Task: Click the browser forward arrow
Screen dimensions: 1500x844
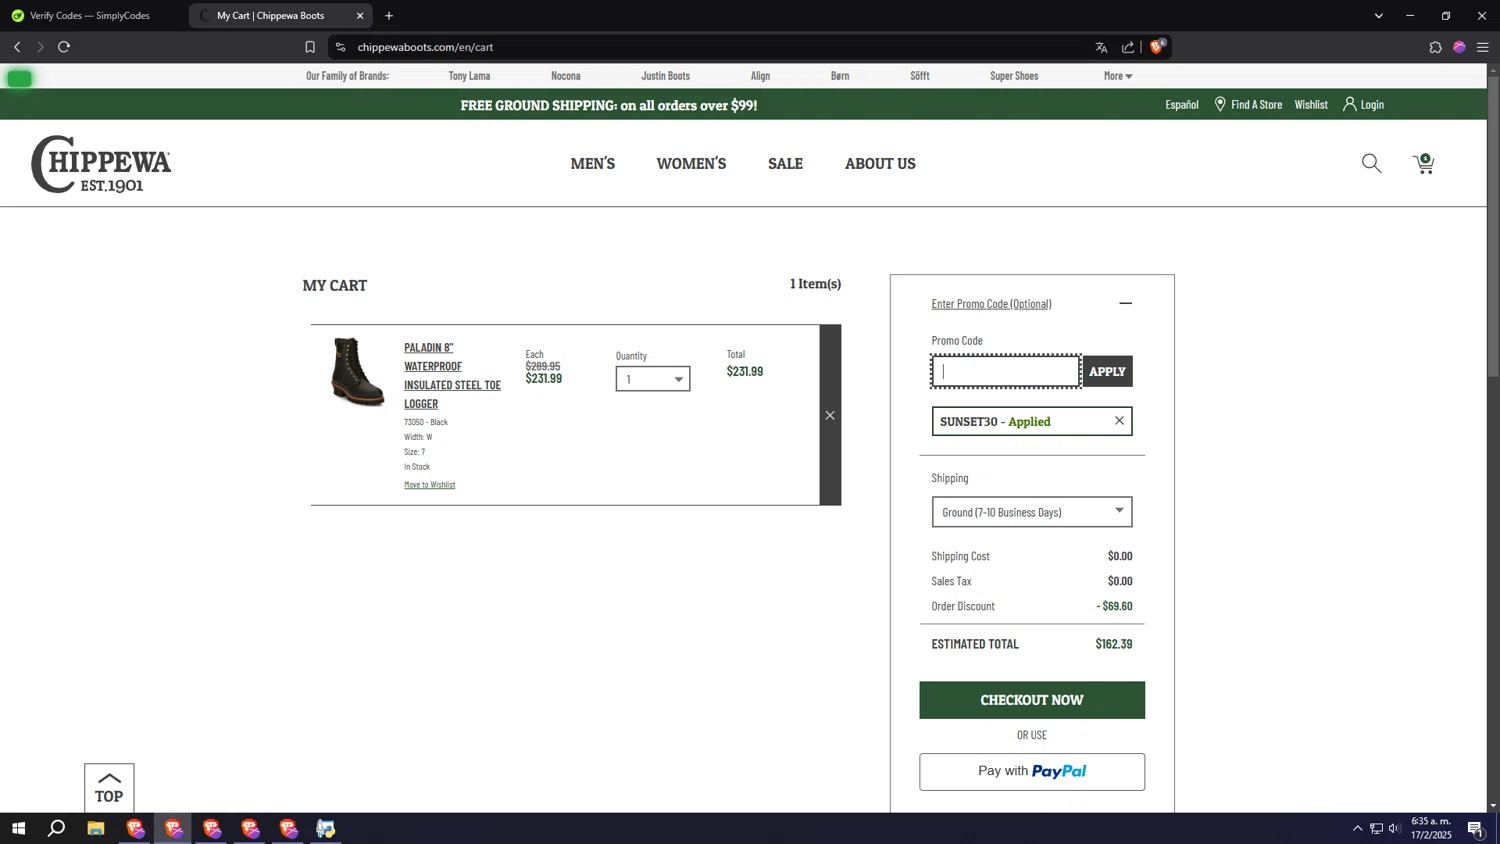Action: coord(40,47)
